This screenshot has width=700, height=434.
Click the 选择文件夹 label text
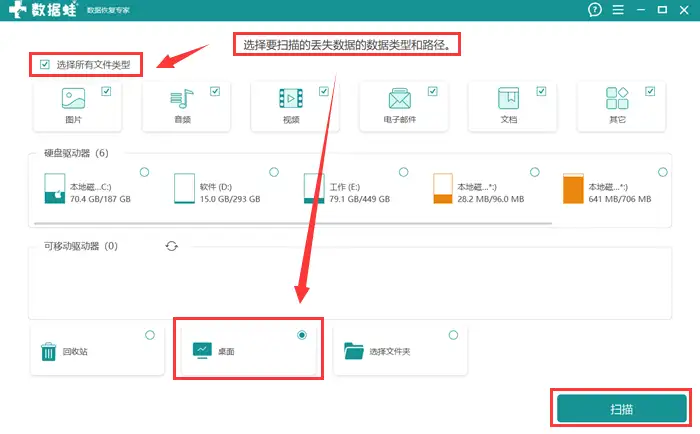tap(390, 352)
